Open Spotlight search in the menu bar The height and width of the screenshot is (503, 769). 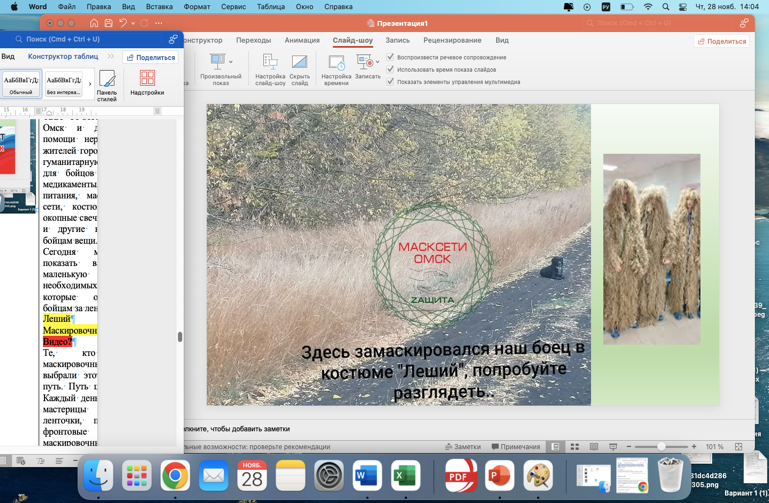[665, 7]
